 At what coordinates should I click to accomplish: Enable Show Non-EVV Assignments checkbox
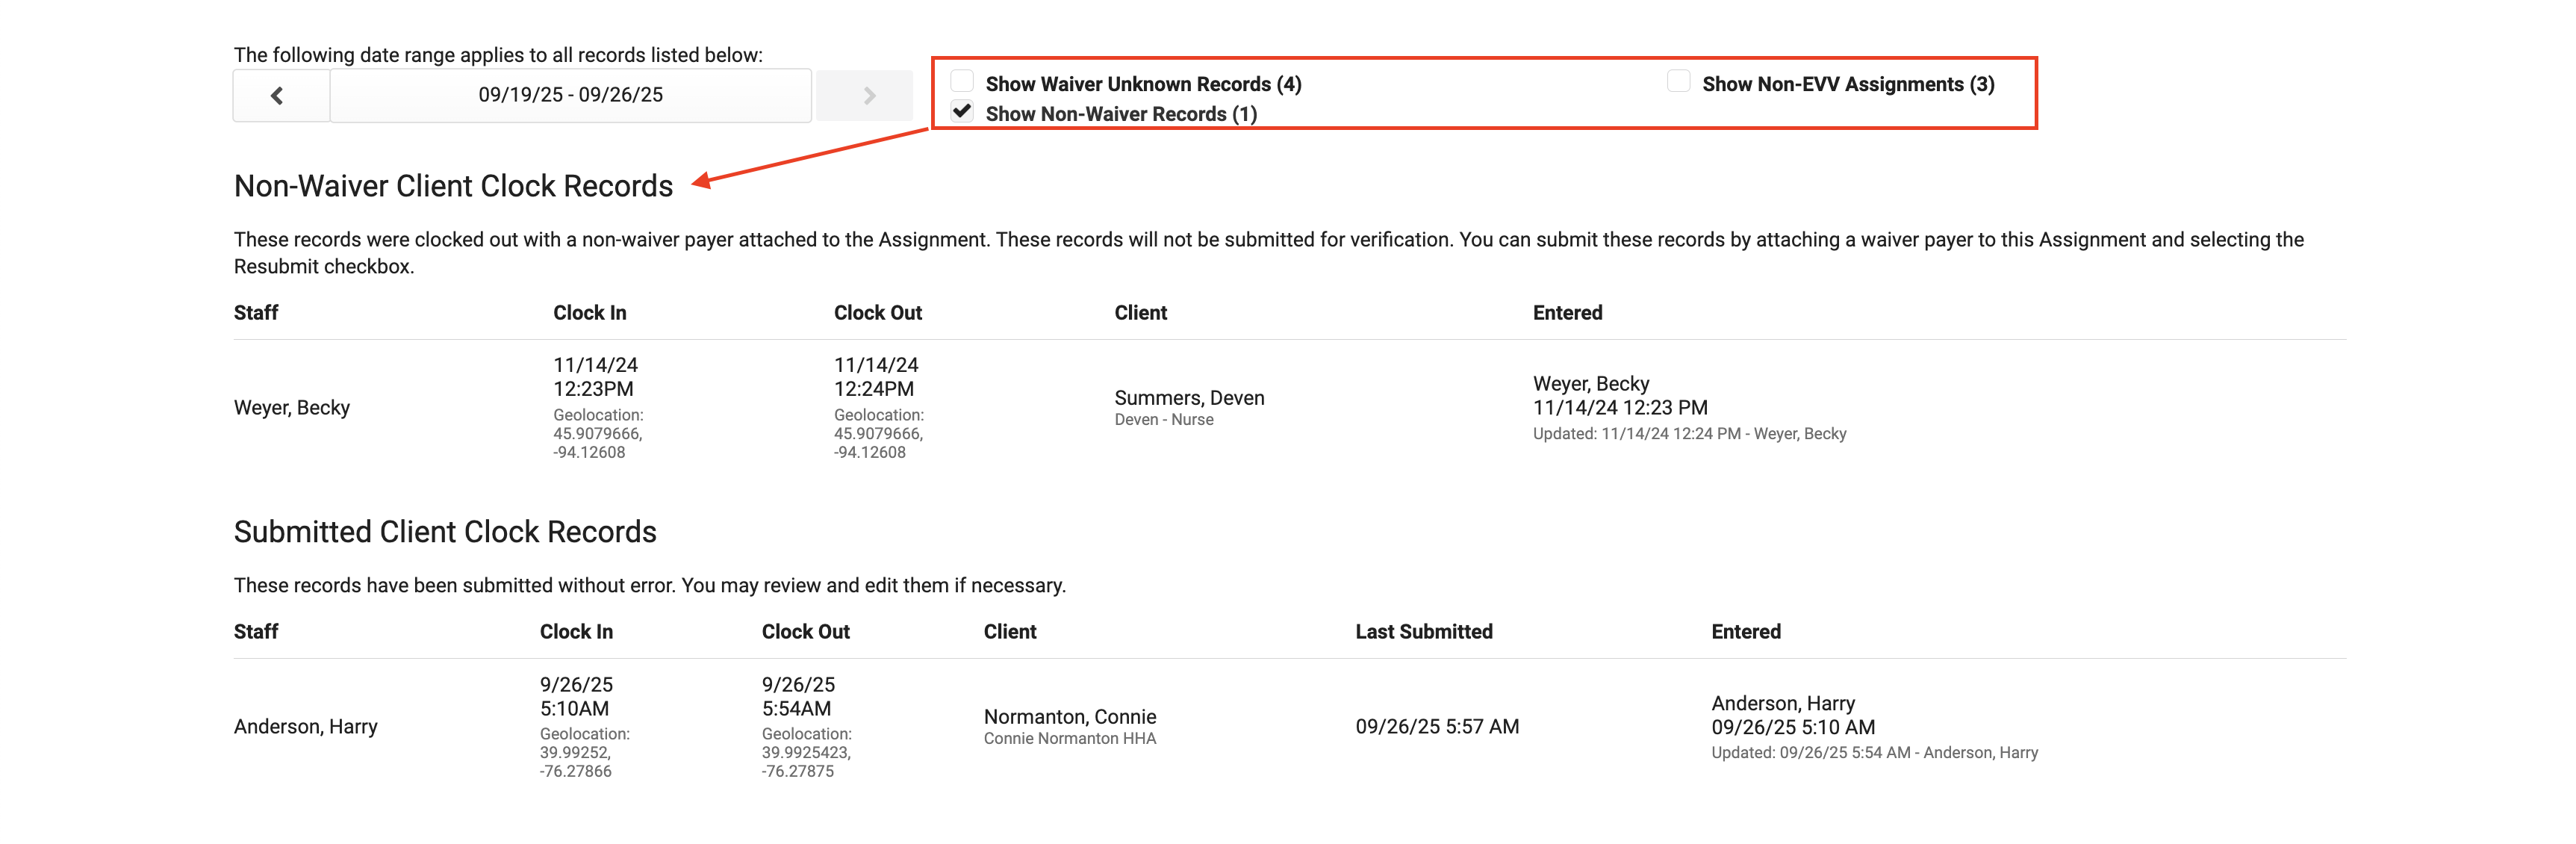(1678, 81)
